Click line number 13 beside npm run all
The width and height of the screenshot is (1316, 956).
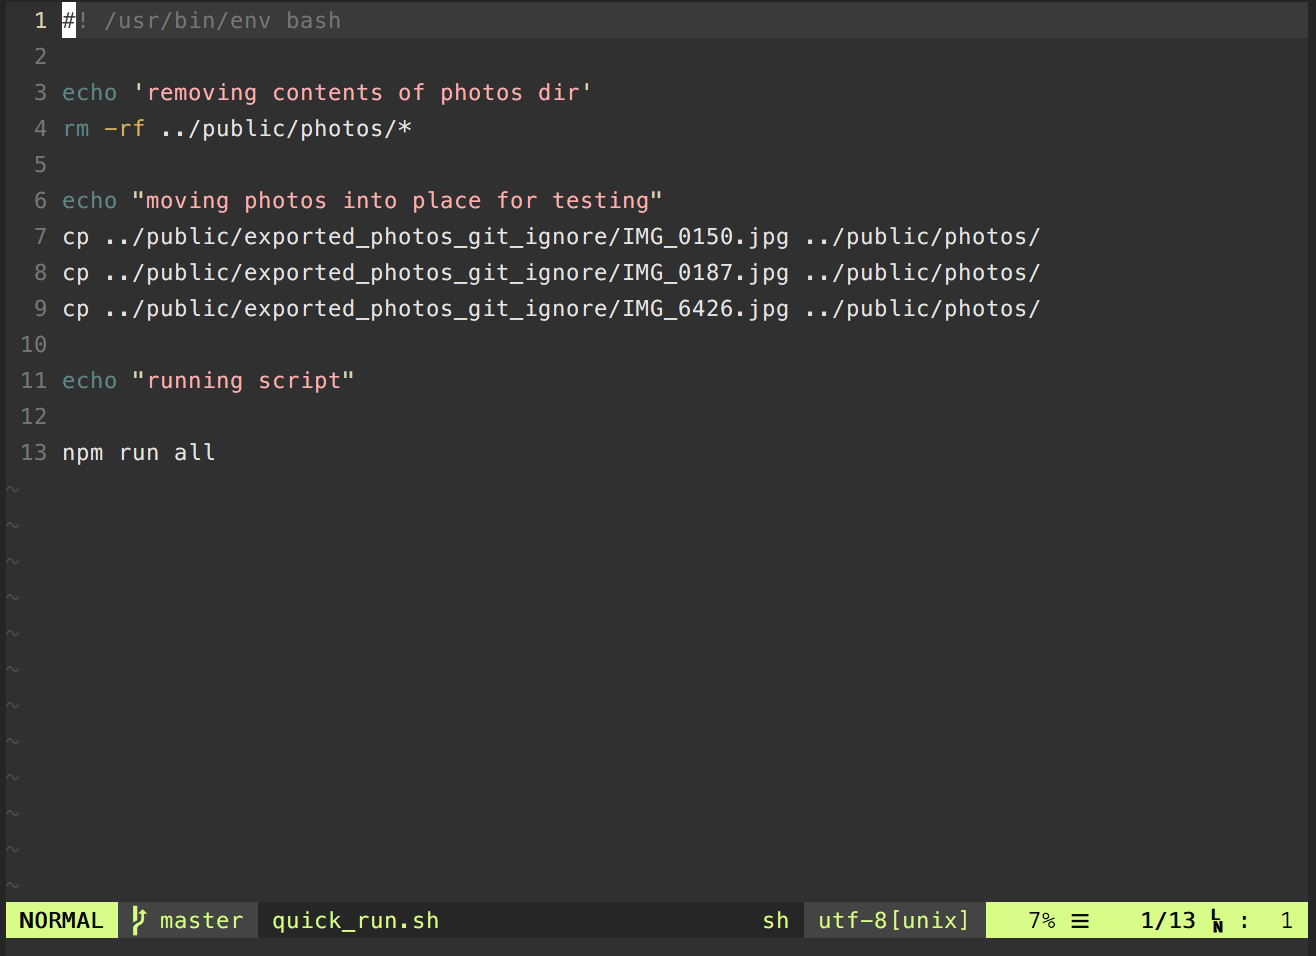coord(33,452)
